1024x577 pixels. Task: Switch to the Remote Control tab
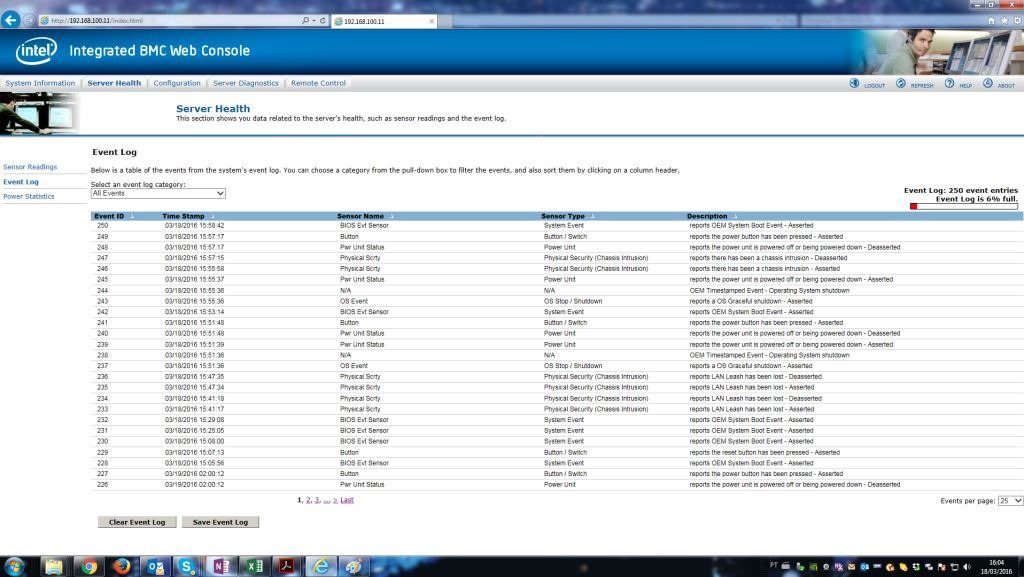[318, 83]
